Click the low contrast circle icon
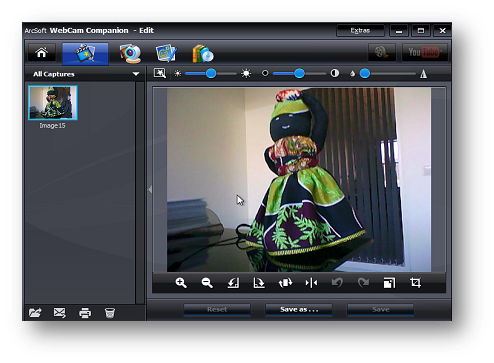This screenshot has width=494, height=363. pos(265,73)
